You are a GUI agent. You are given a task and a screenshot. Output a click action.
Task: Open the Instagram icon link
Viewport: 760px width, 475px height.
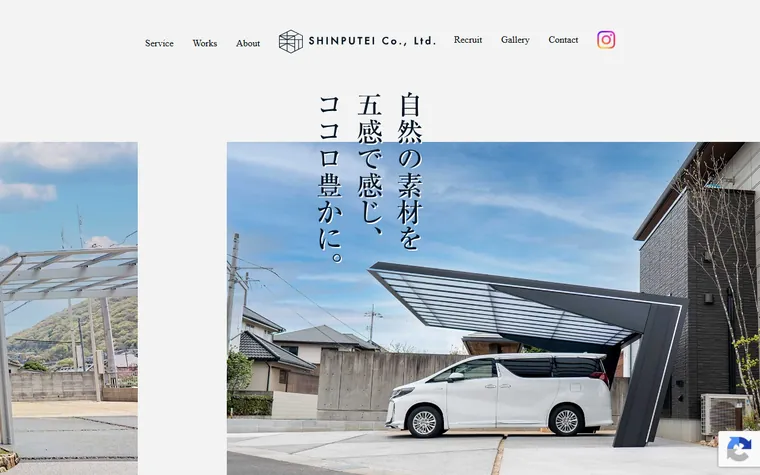[x=606, y=40]
